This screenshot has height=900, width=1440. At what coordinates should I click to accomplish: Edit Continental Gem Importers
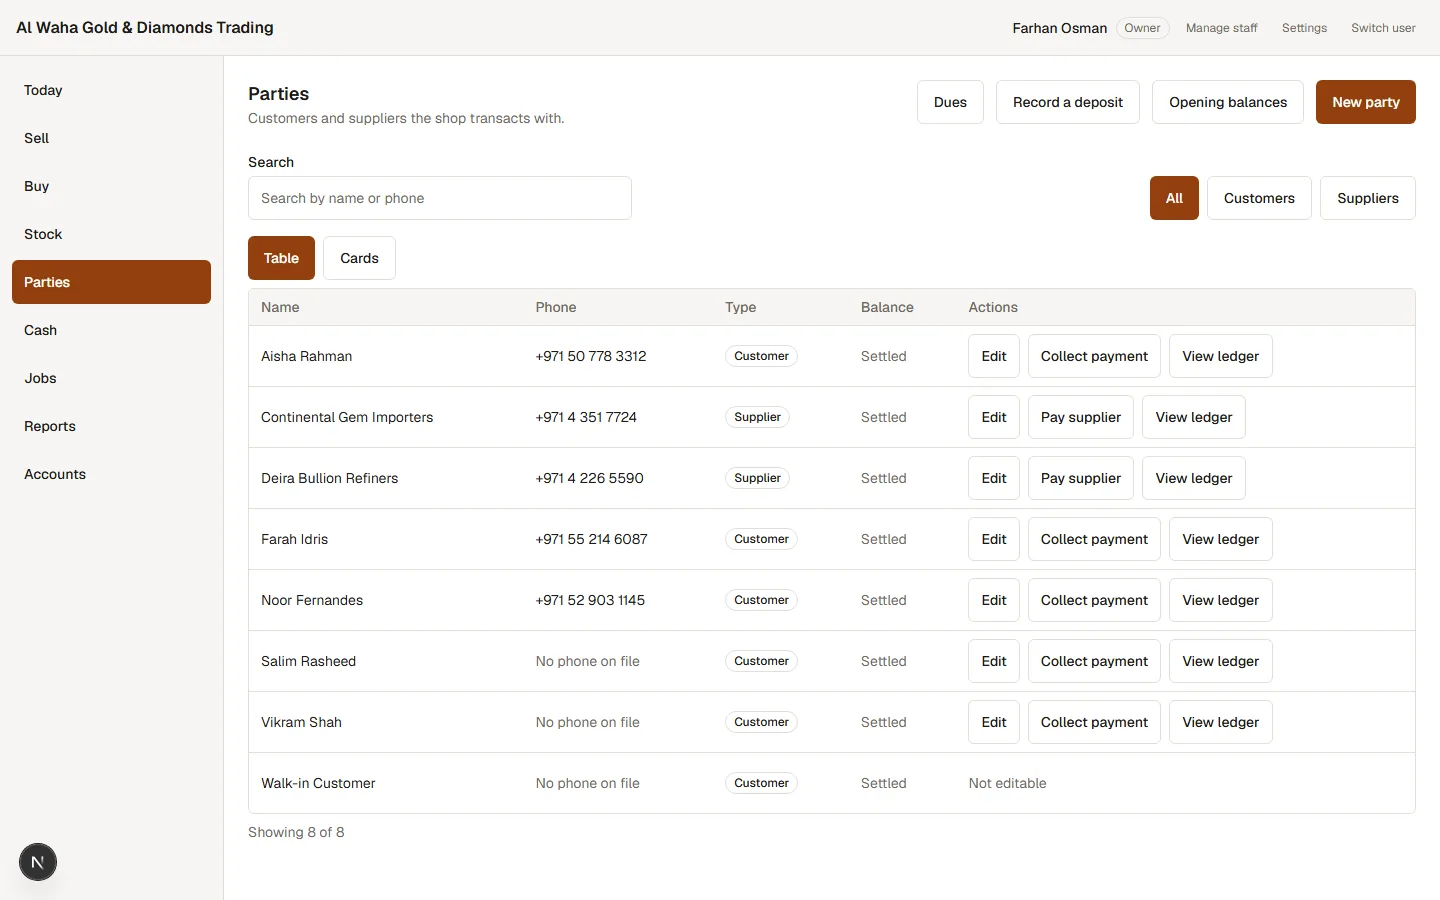tap(994, 417)
